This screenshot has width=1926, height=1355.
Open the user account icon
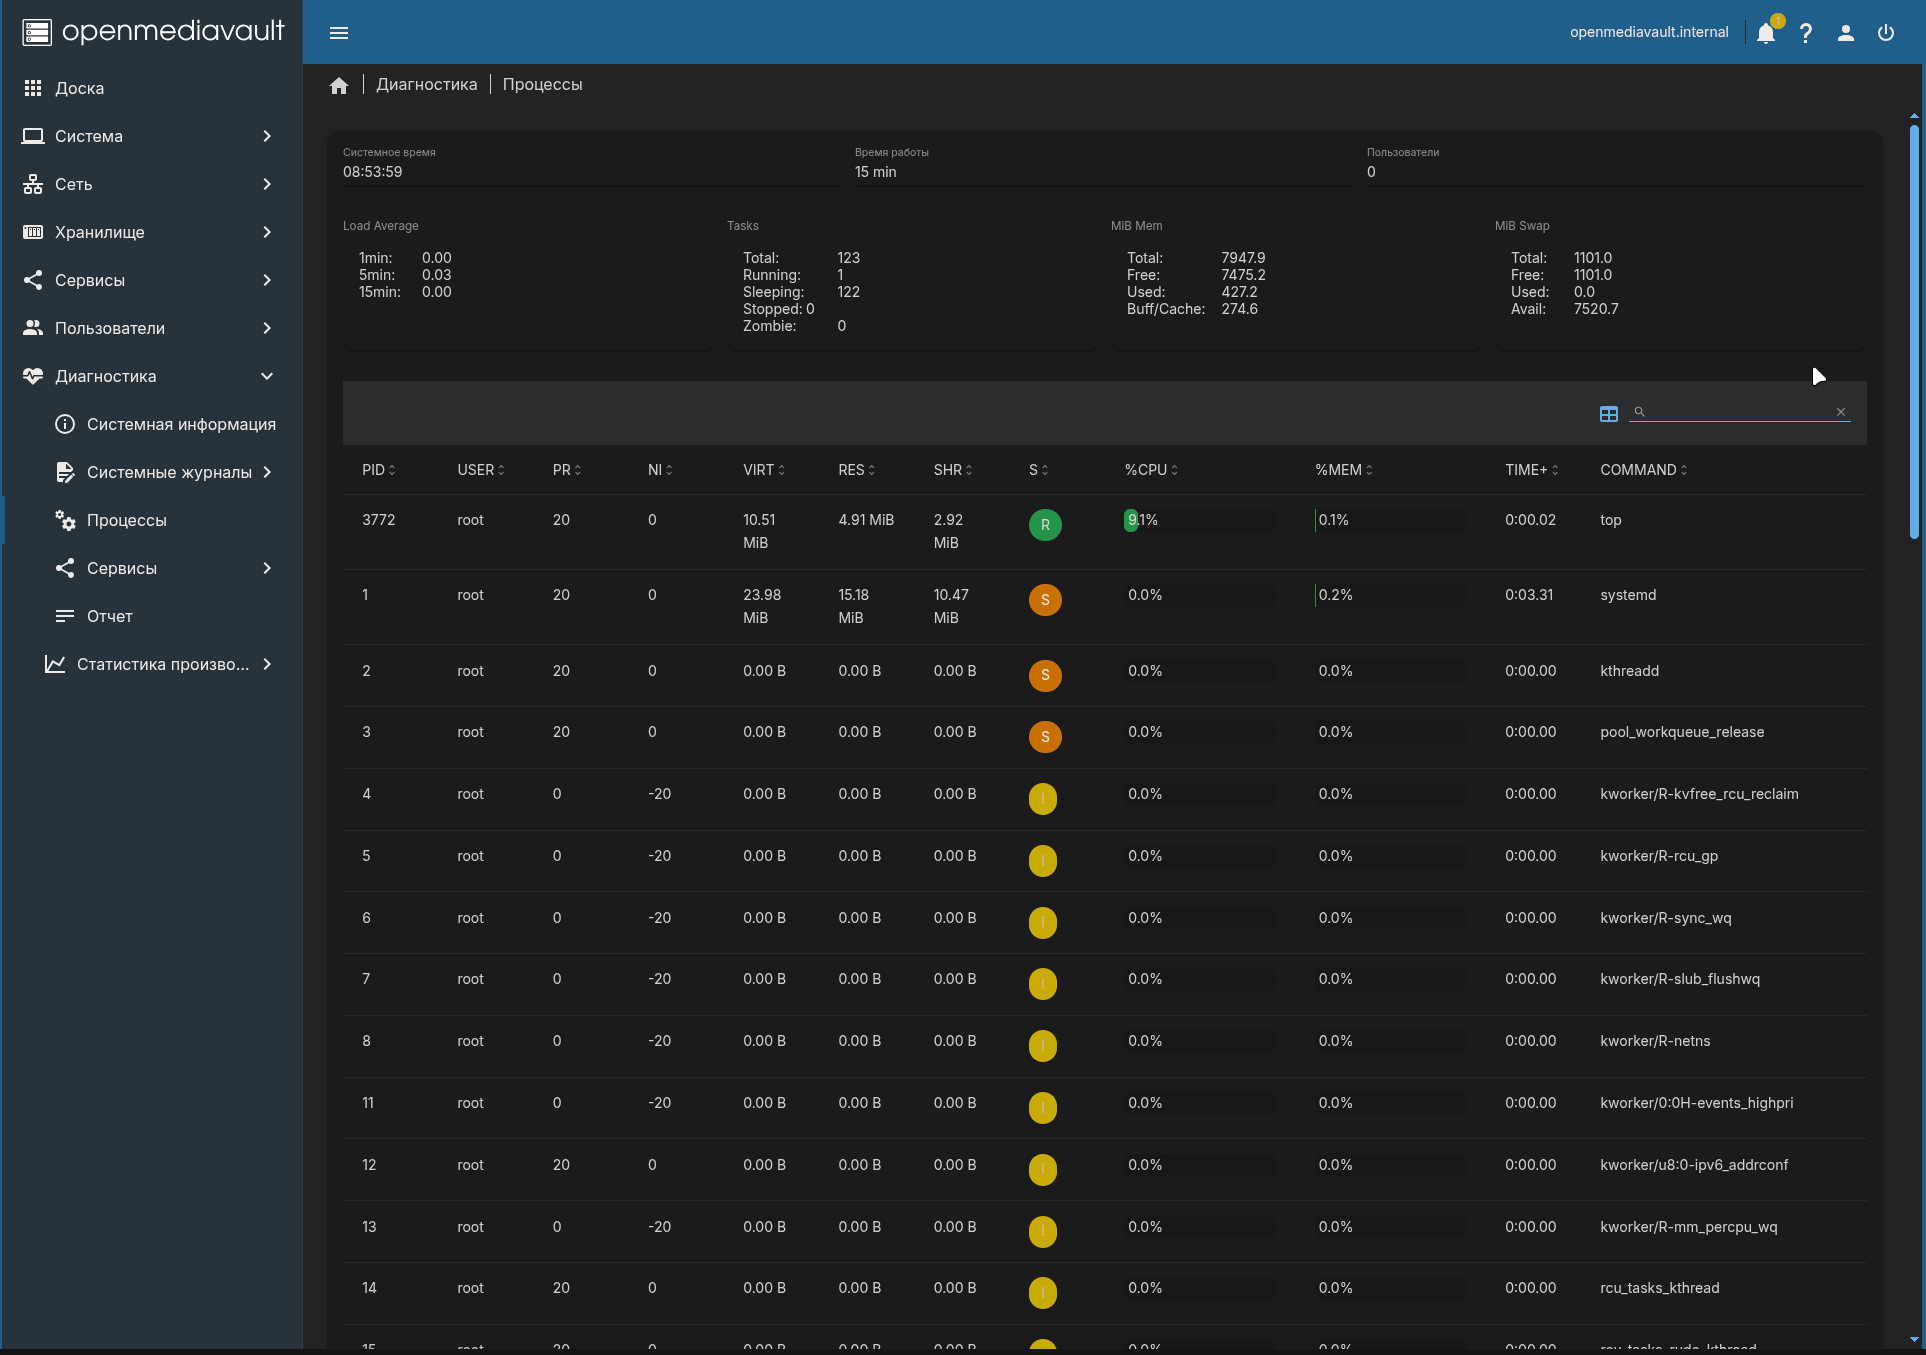point(1846,33)
